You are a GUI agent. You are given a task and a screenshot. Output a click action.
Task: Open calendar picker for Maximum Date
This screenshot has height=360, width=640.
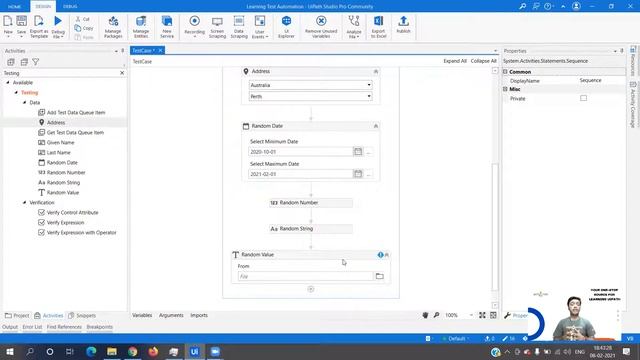tap(358, 174)
